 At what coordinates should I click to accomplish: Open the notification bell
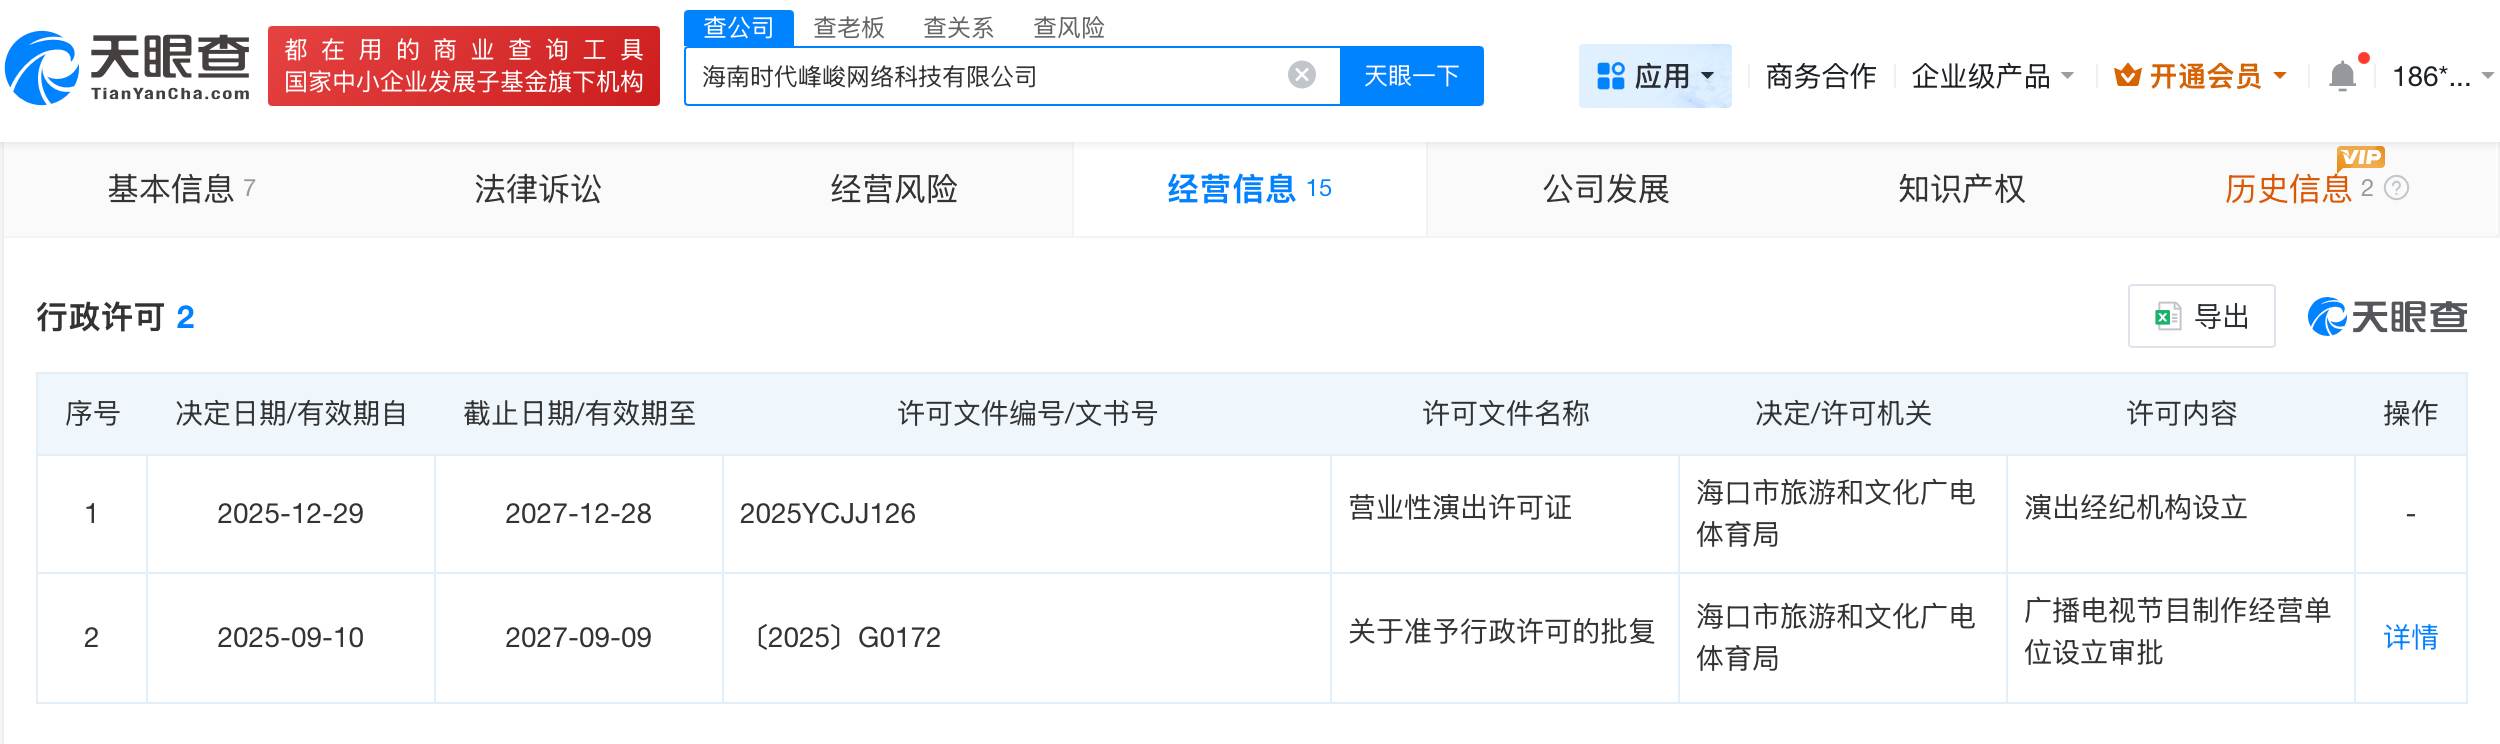point(2342,76)
